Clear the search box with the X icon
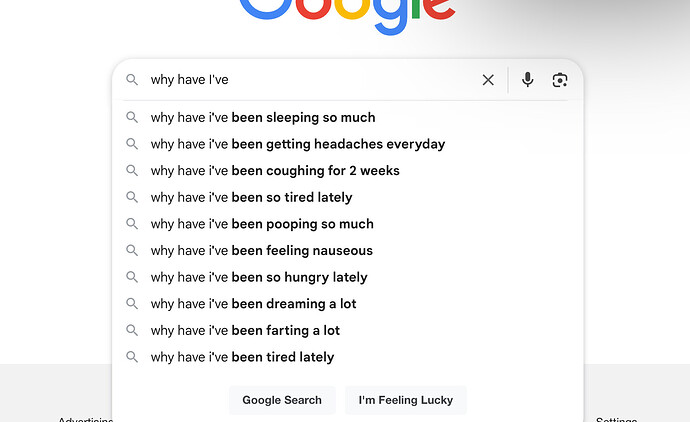 point(488,80)
